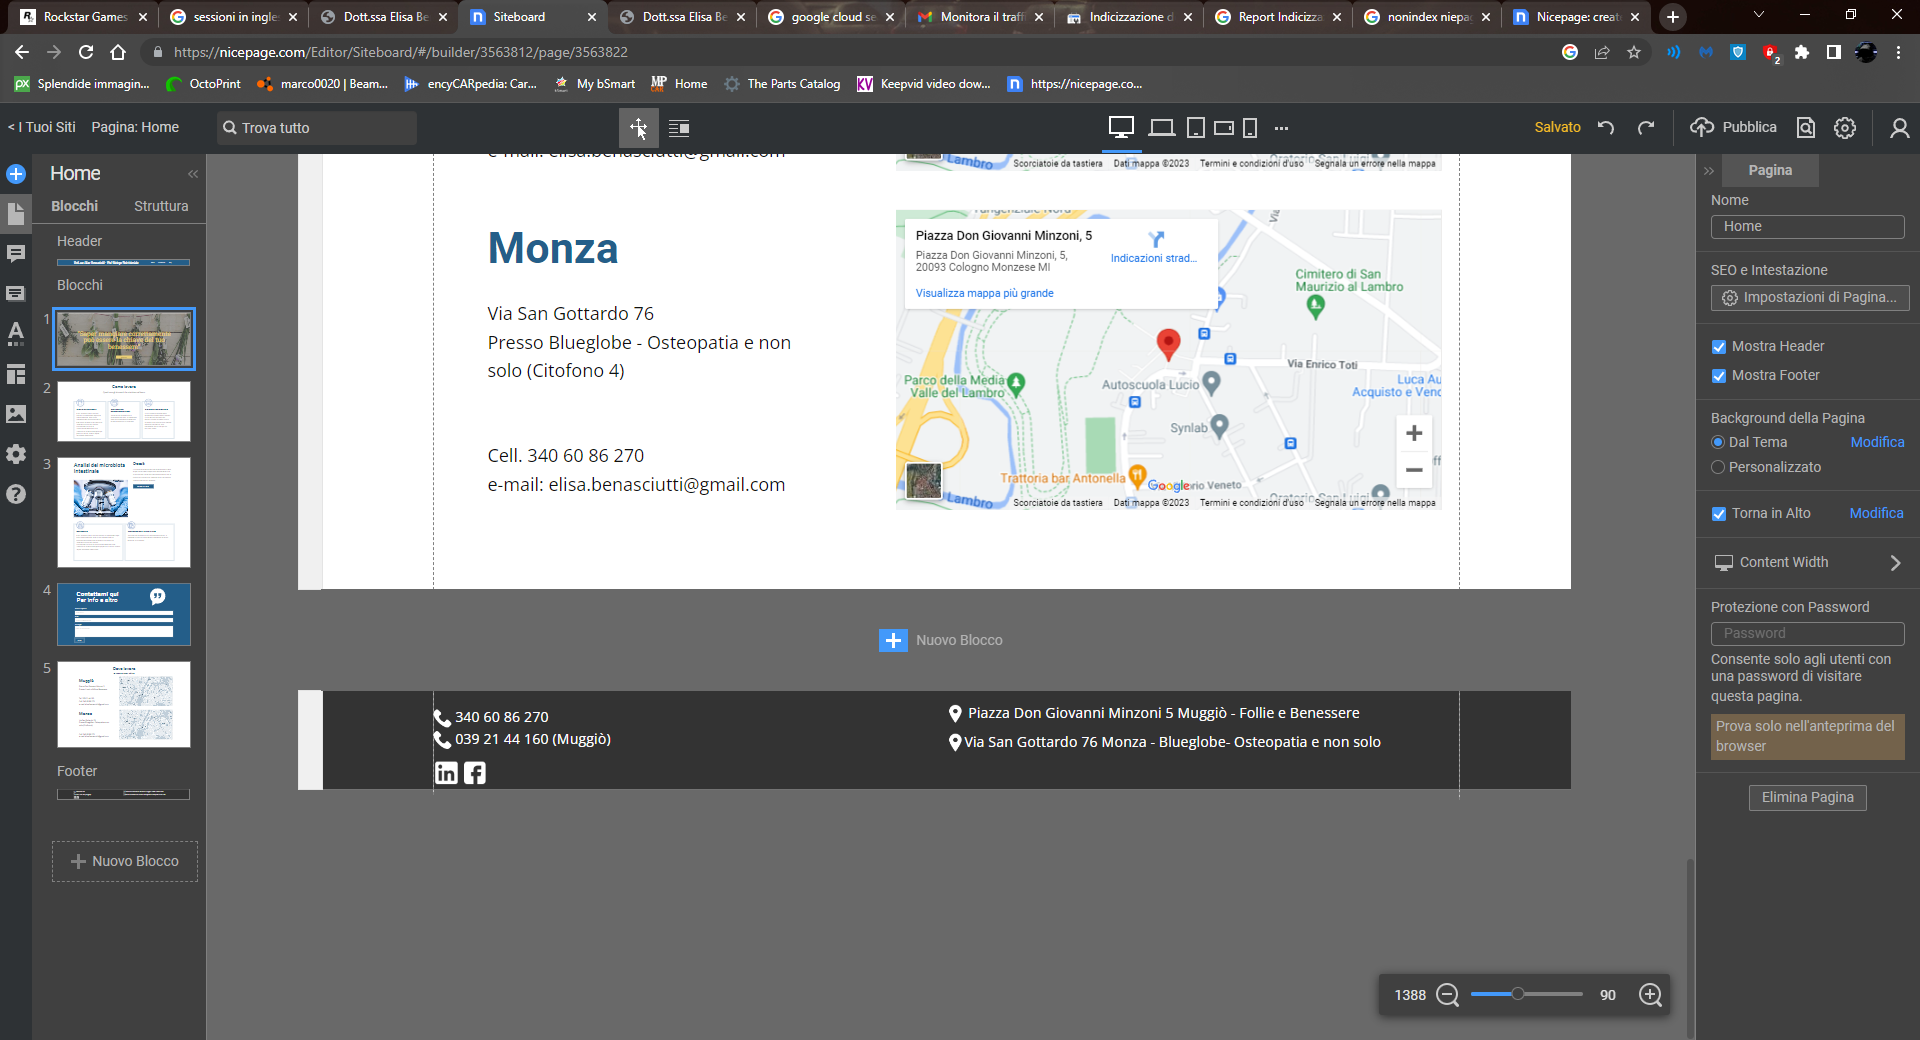1920x1040 pixels.
Task: Switch to laptop view mode
Action: point(1161,128)
